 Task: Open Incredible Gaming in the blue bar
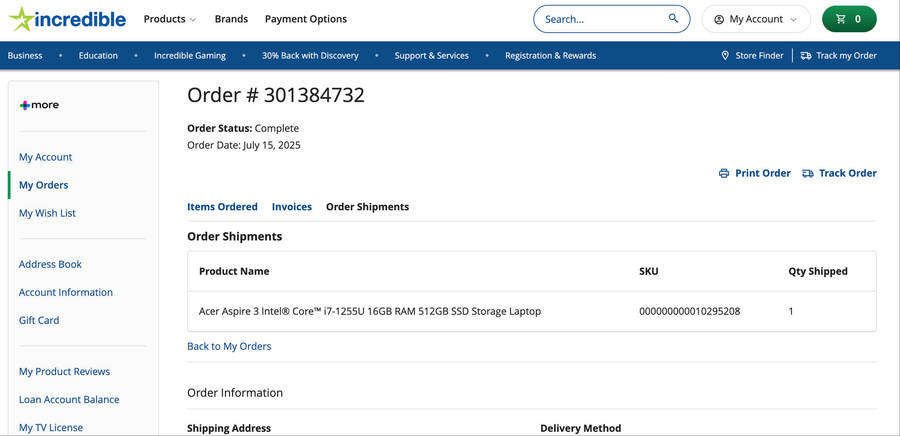coord(190,56)
